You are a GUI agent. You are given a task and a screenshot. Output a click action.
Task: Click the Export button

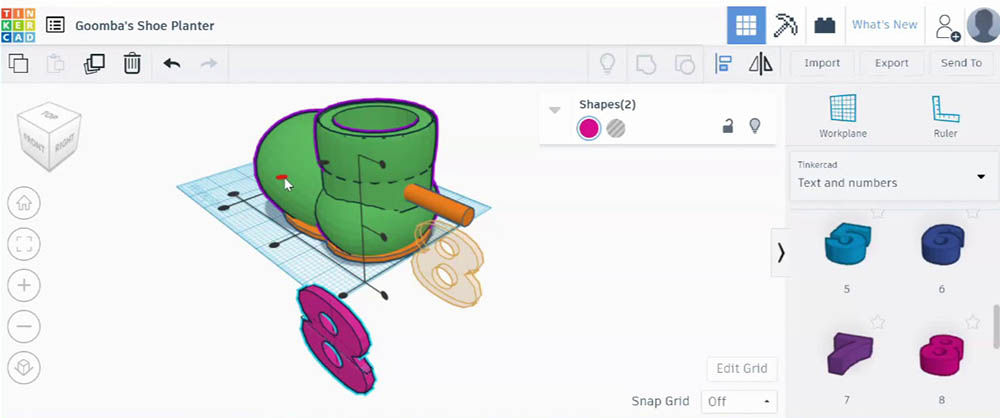point(891,63)
